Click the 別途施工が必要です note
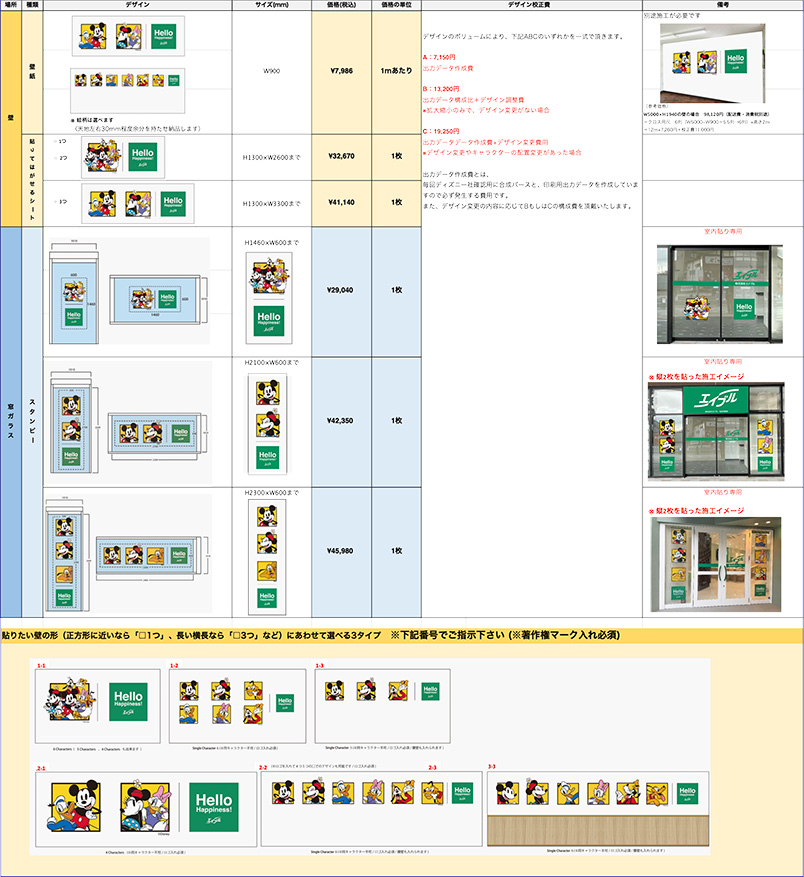Image resolution: width=804 pixels, height=877 pixels. pos(672,16)
